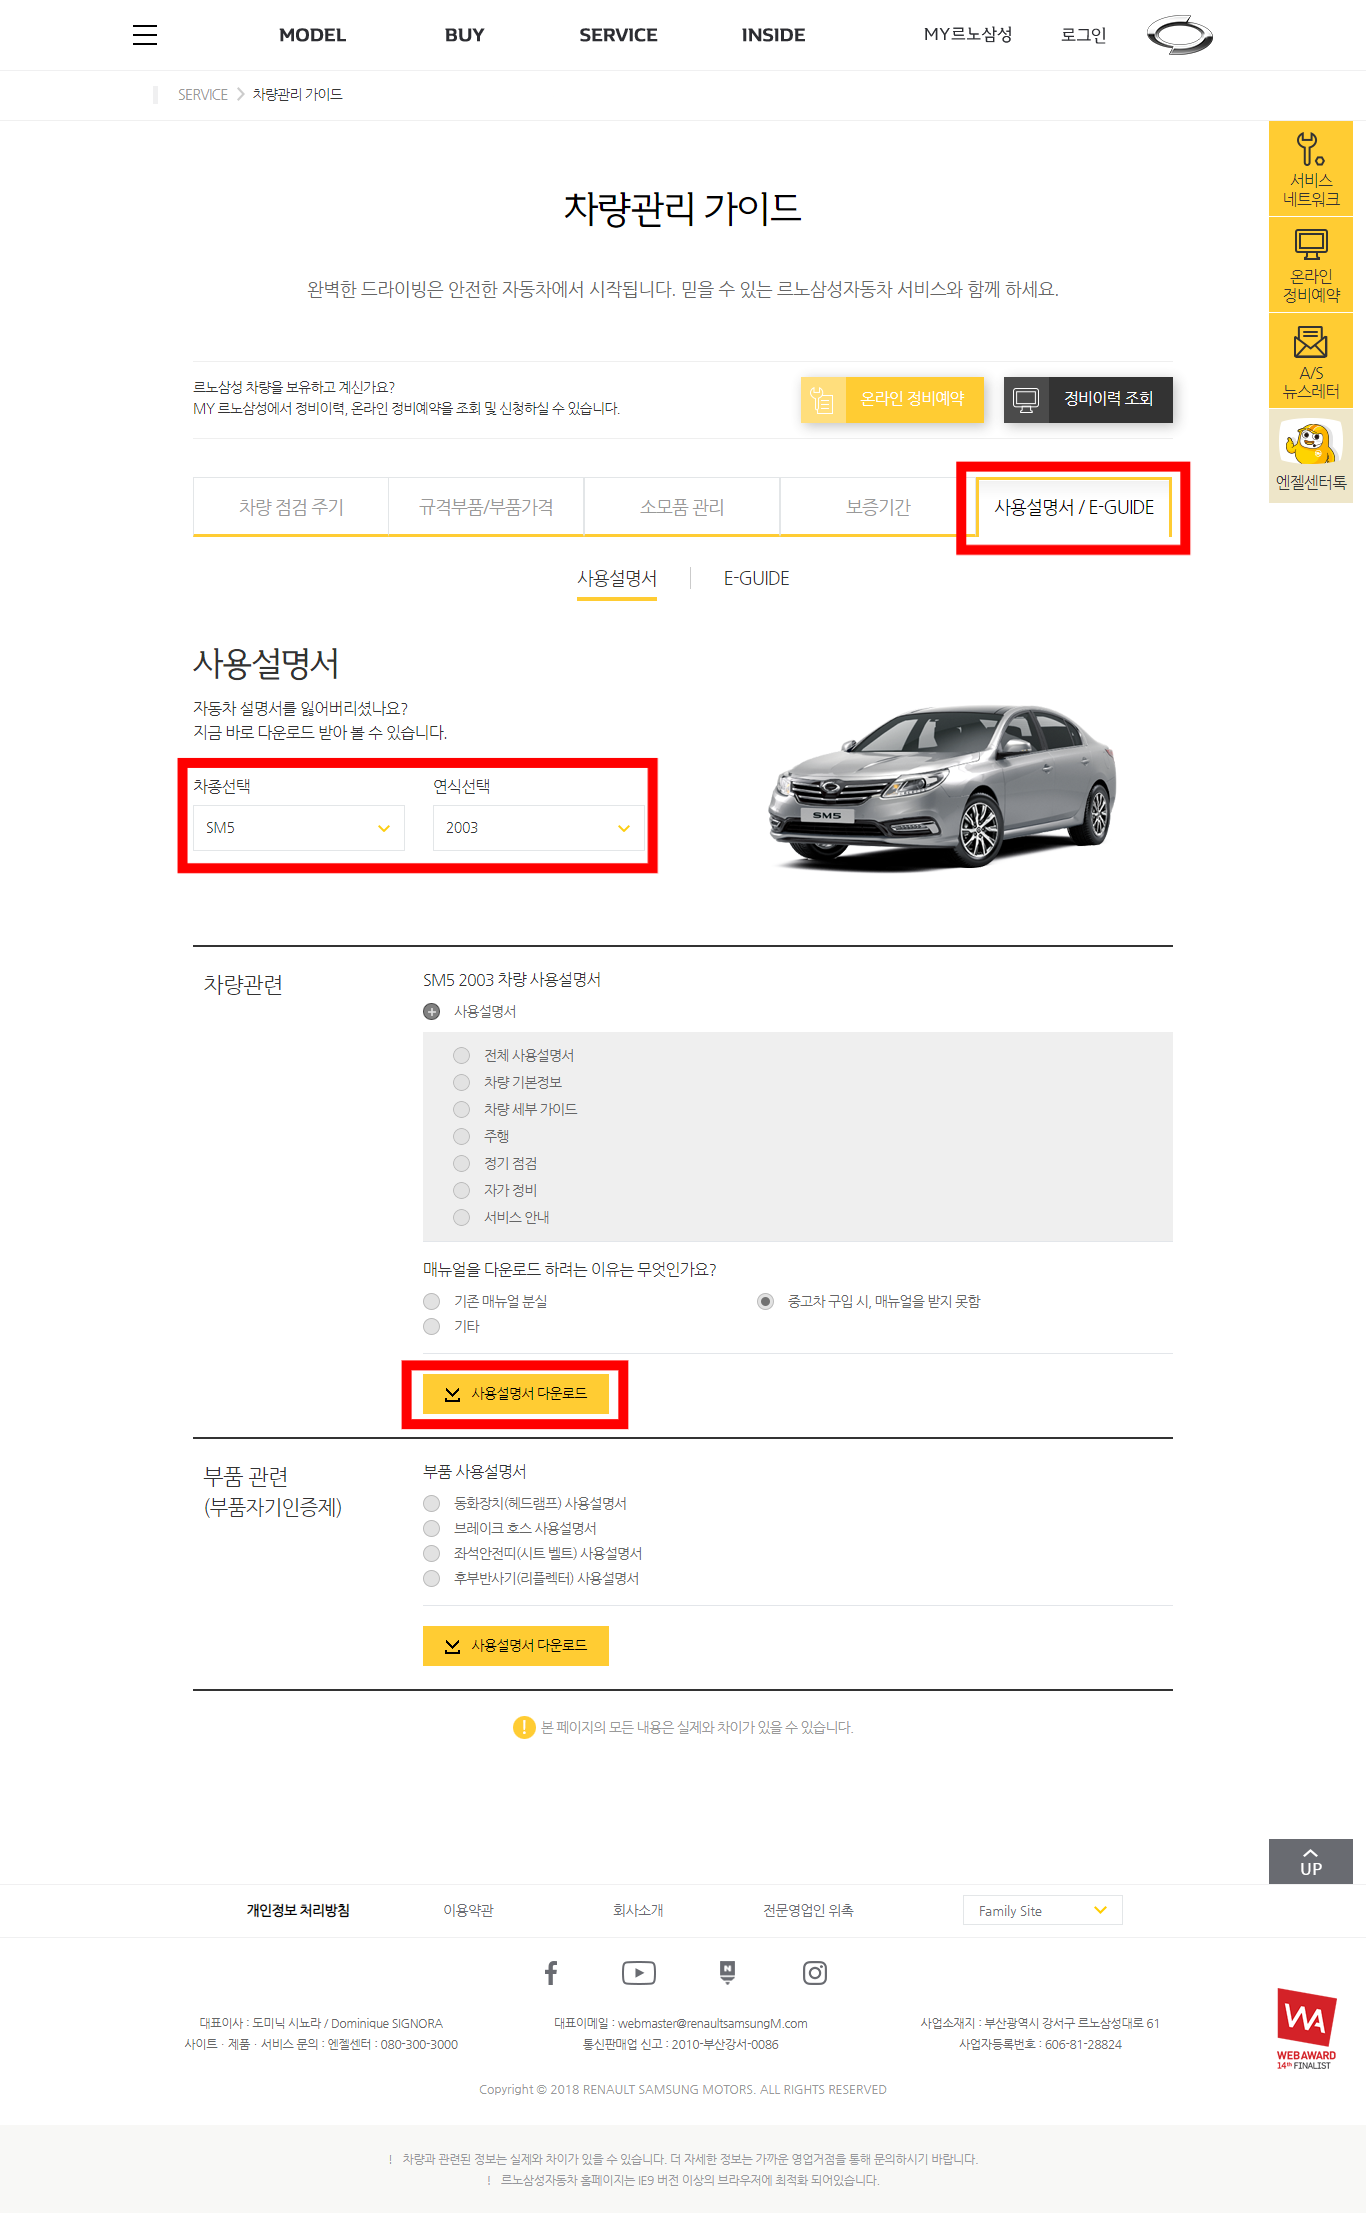Switch to 소모품 관리 tab
The height and width of the screenshot is (2213, 1366).
click(x=682, y=507)
